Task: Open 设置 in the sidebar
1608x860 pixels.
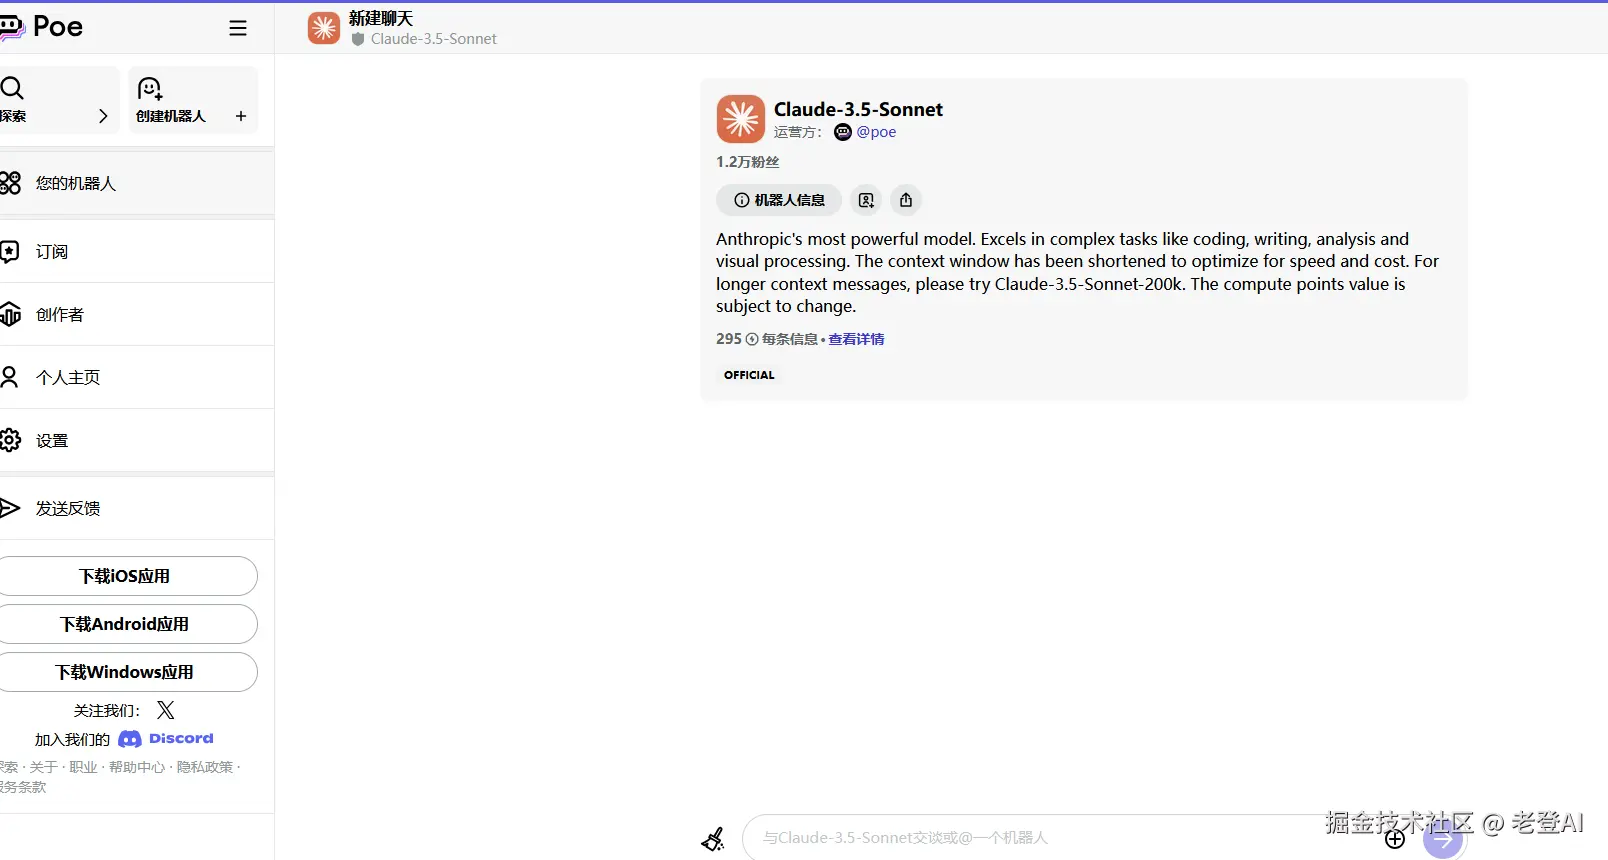Action: [137, 440]
